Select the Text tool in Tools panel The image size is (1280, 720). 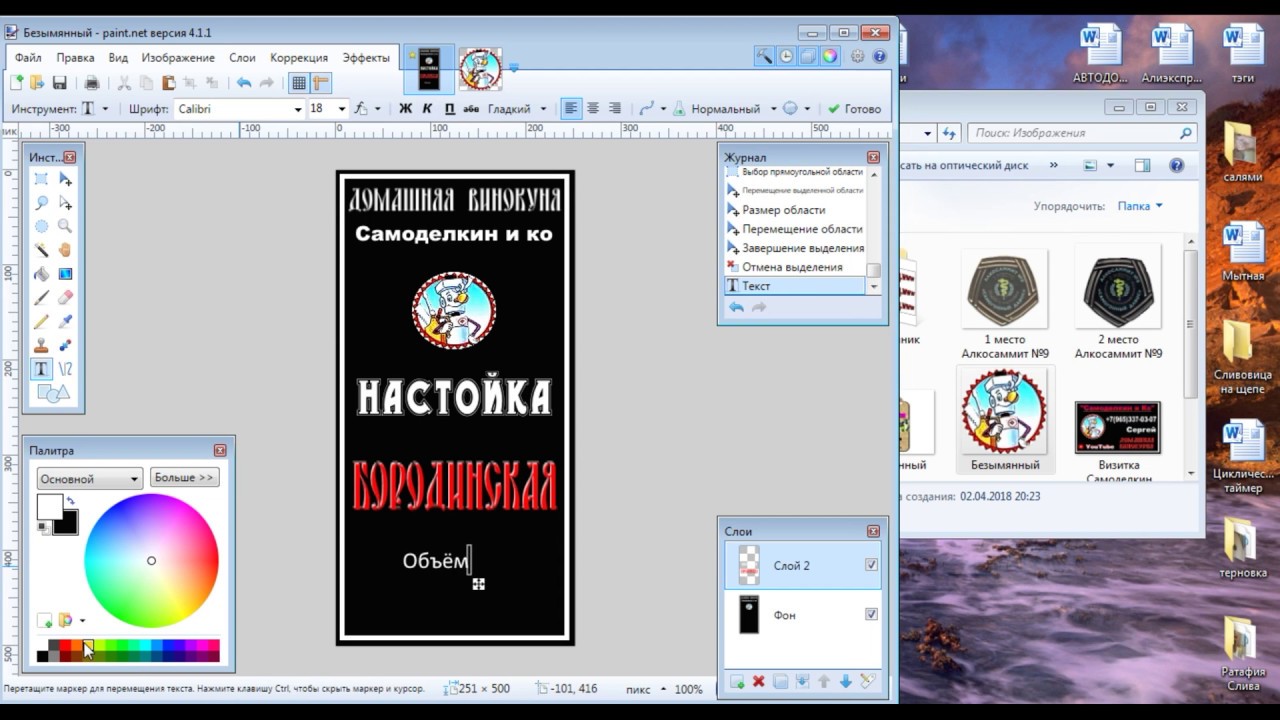coord(41,369)
